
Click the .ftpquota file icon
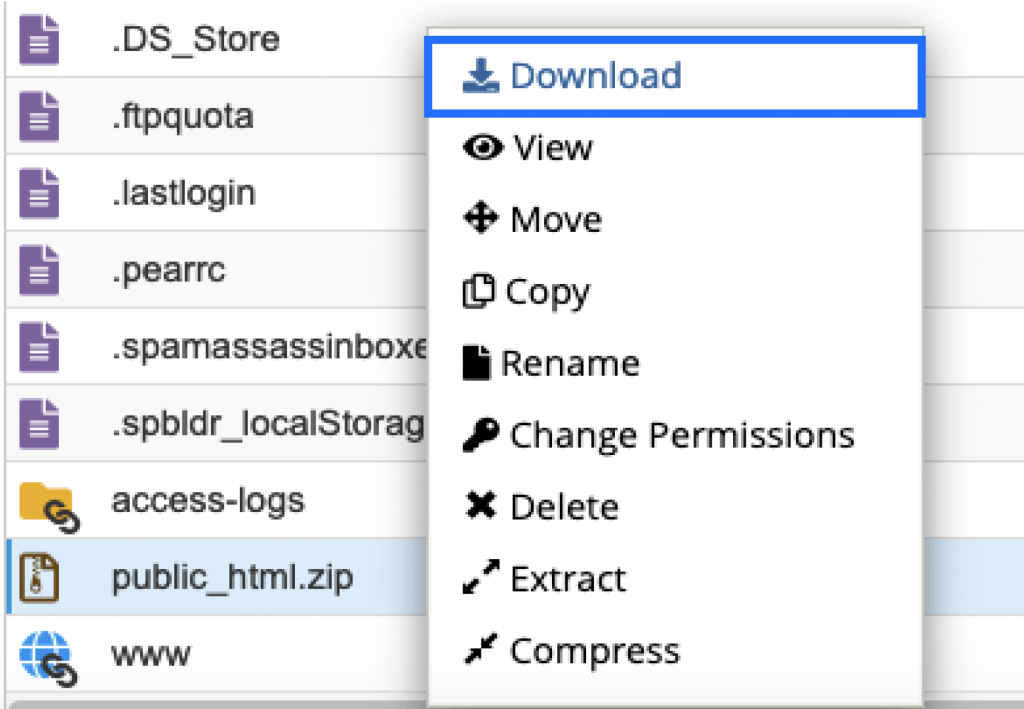[x=40, y=117]
